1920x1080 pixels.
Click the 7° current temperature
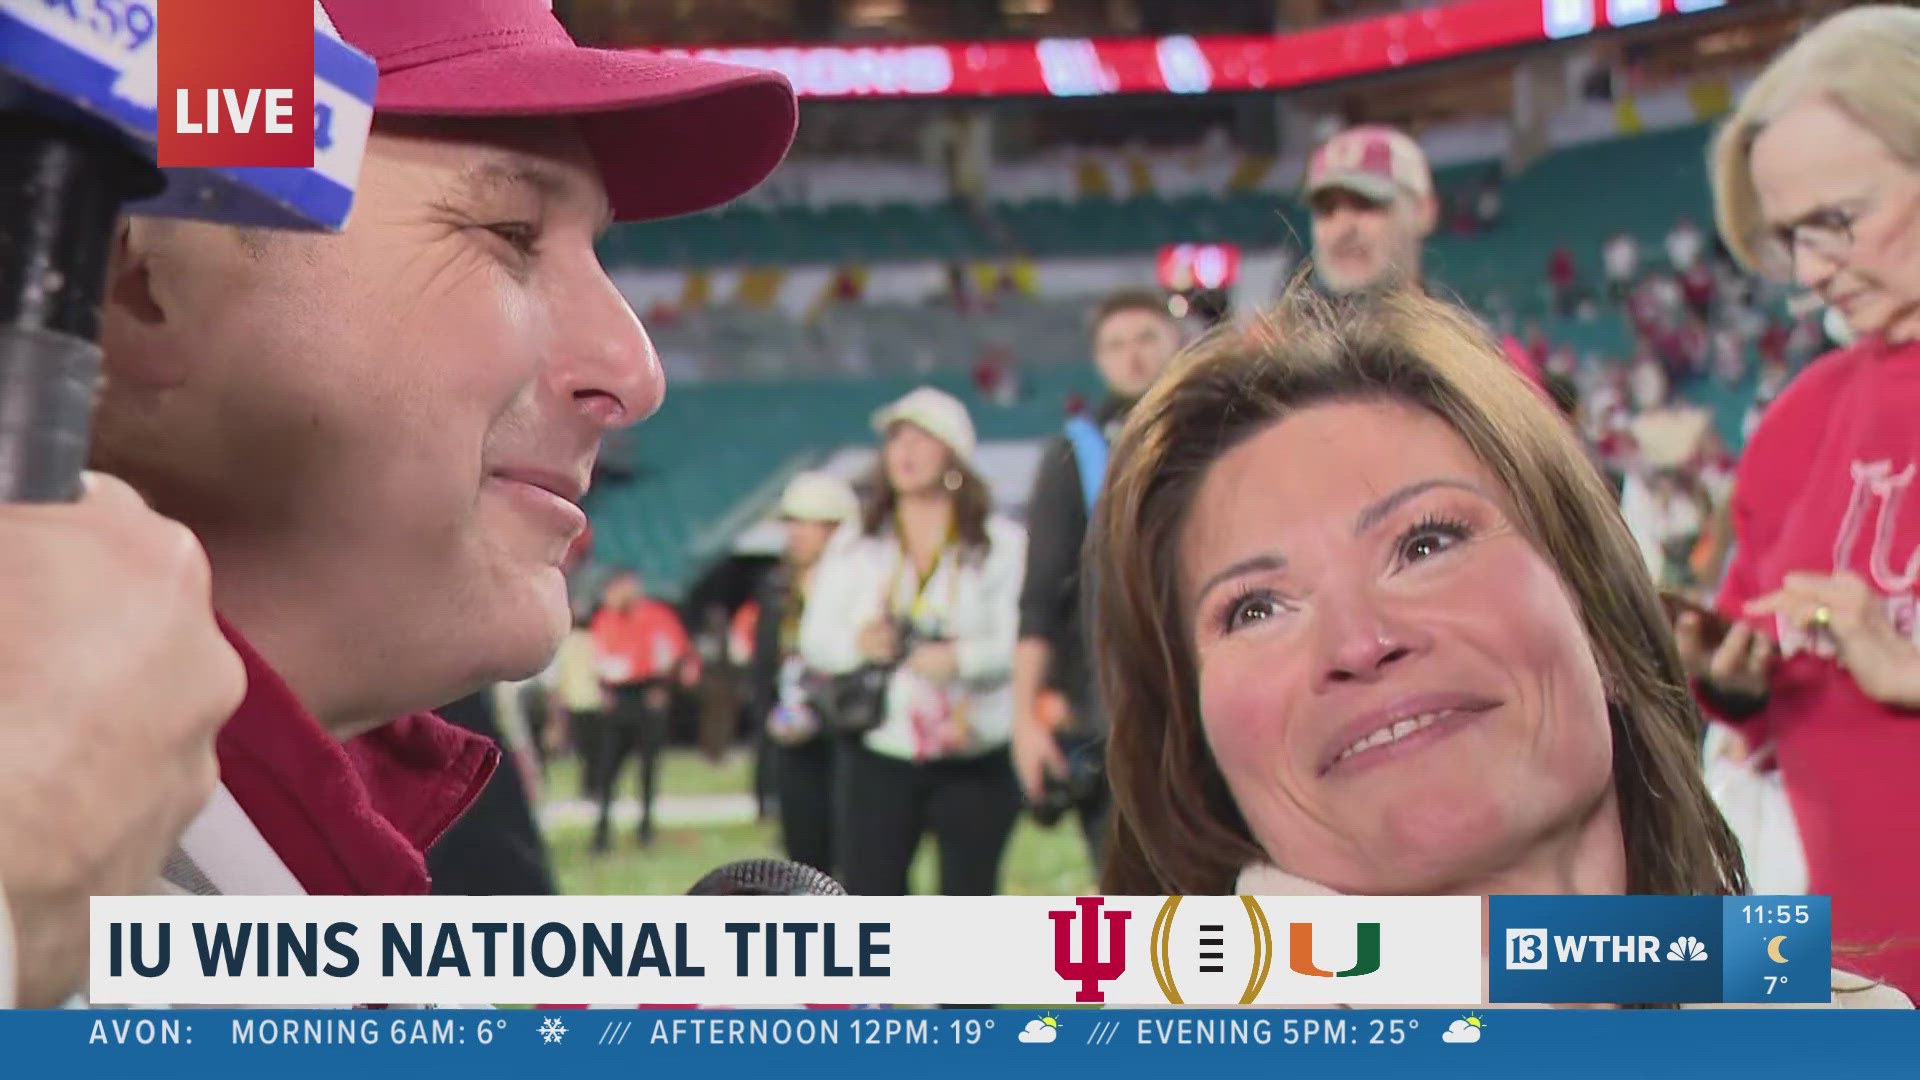(x=1776, y=985)
